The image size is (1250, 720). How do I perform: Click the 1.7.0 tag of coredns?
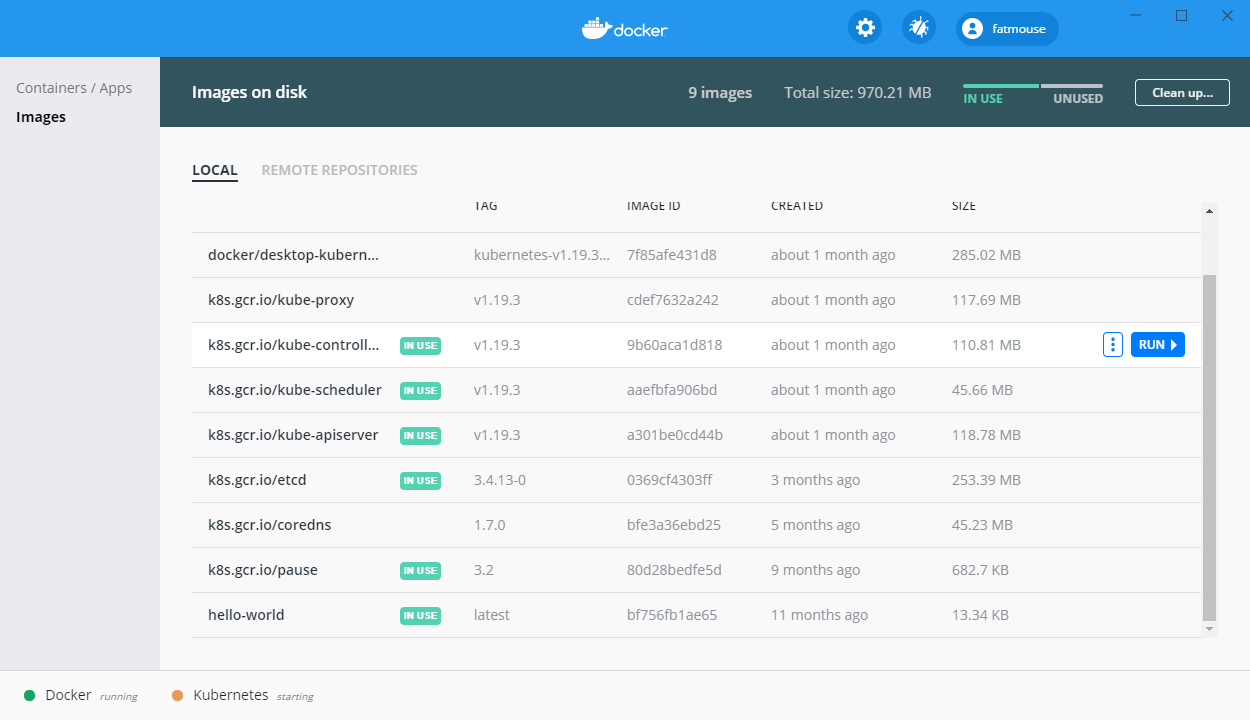(x=490, y=525)
